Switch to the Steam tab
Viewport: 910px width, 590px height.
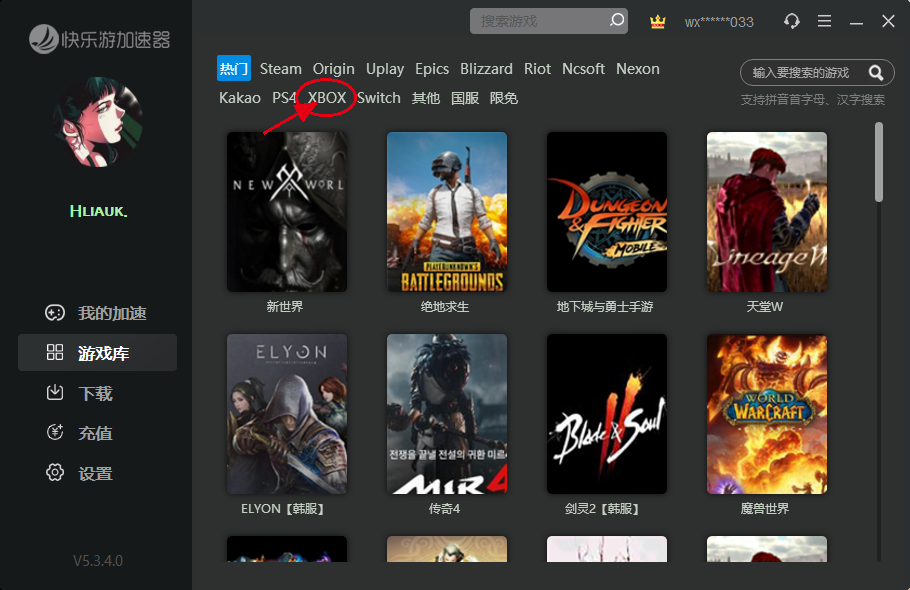coord(280,68)
